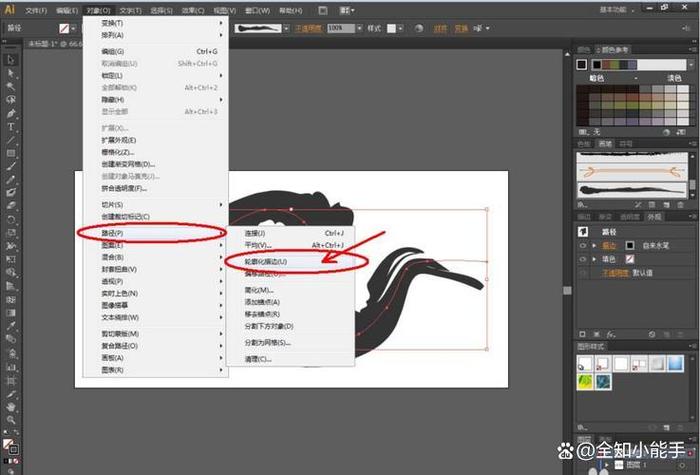Viewport: 700px width, 475px height.
Task: Open the harmony rules dropdown in Color Guide
Action: [691, 65]
